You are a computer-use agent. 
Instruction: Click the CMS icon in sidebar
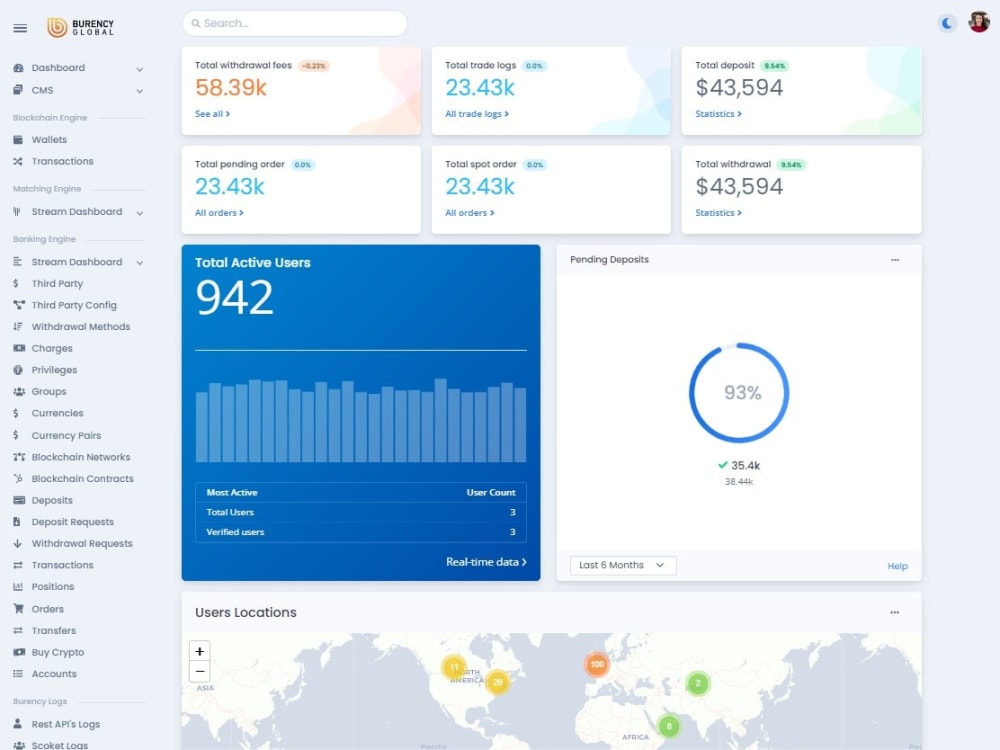click(x=18, y=90)
